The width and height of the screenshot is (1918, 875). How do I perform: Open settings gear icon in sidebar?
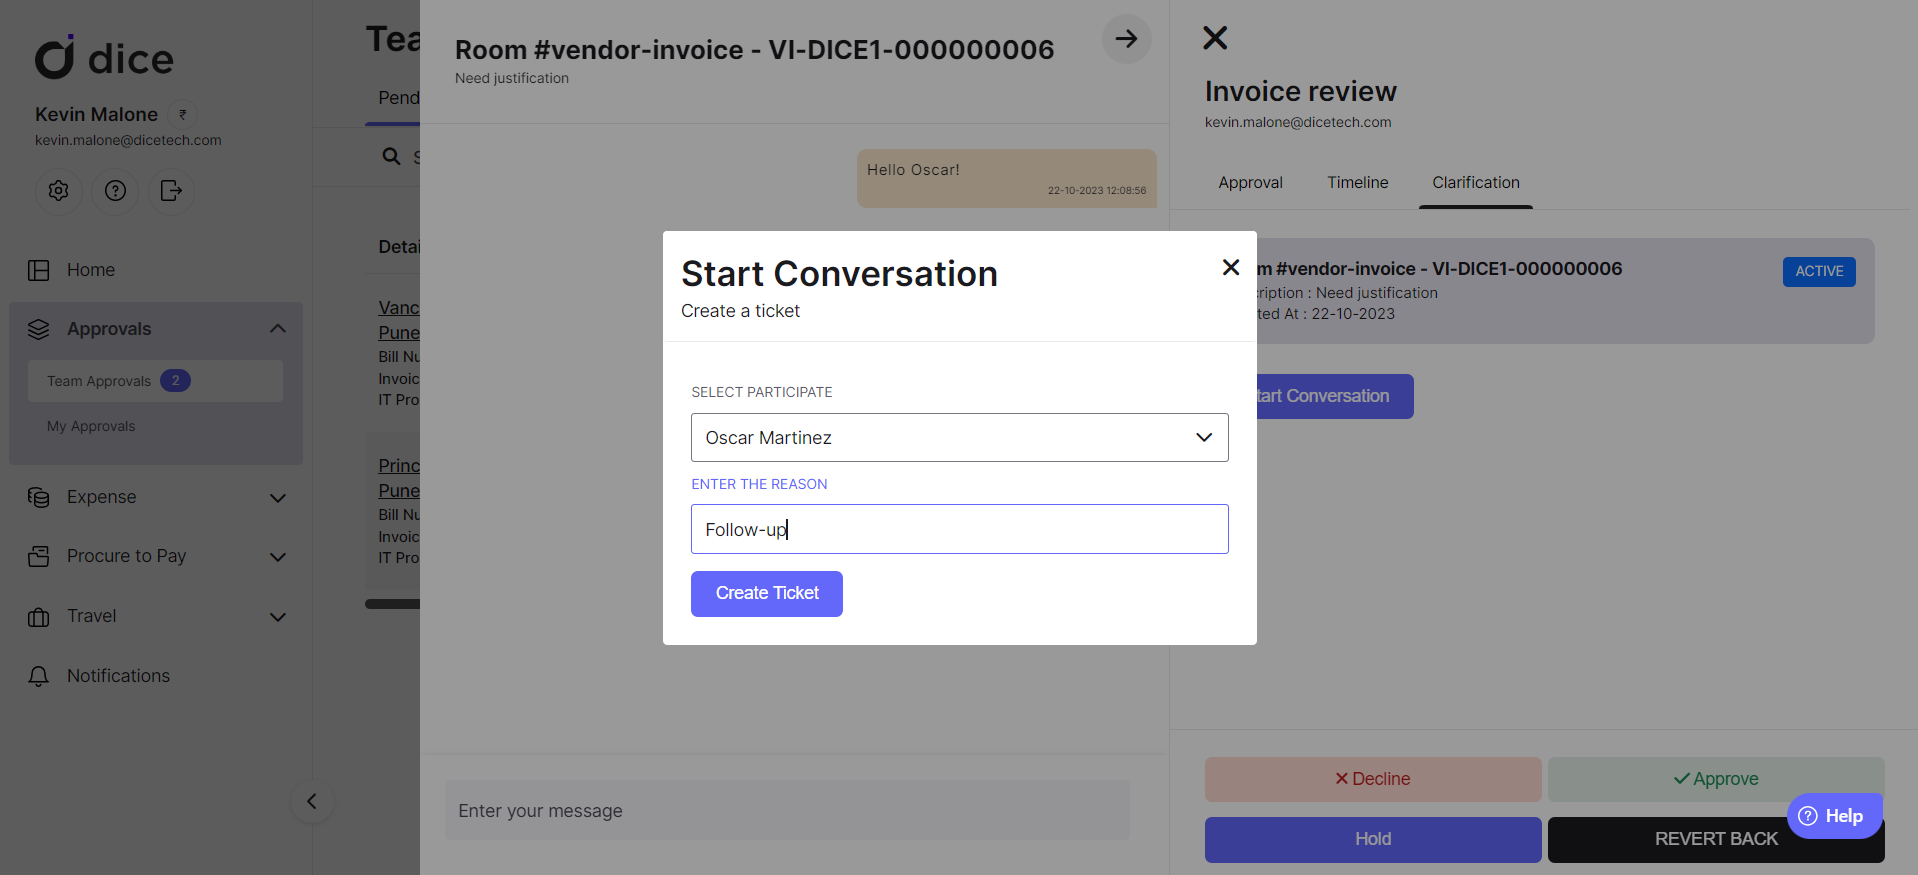pos(59,190)
